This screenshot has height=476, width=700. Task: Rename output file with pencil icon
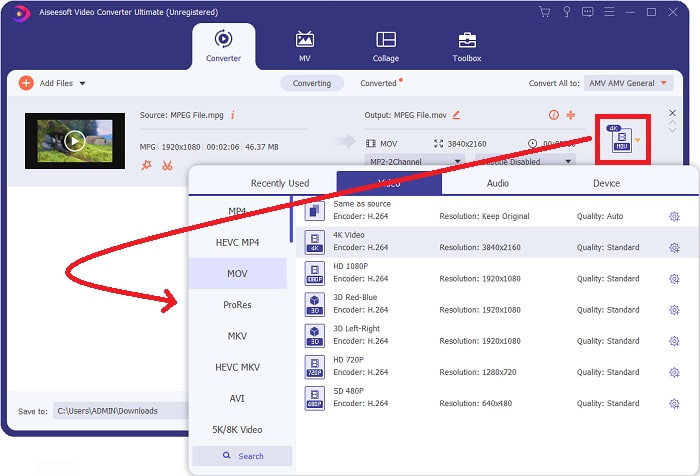pos(456,115)
